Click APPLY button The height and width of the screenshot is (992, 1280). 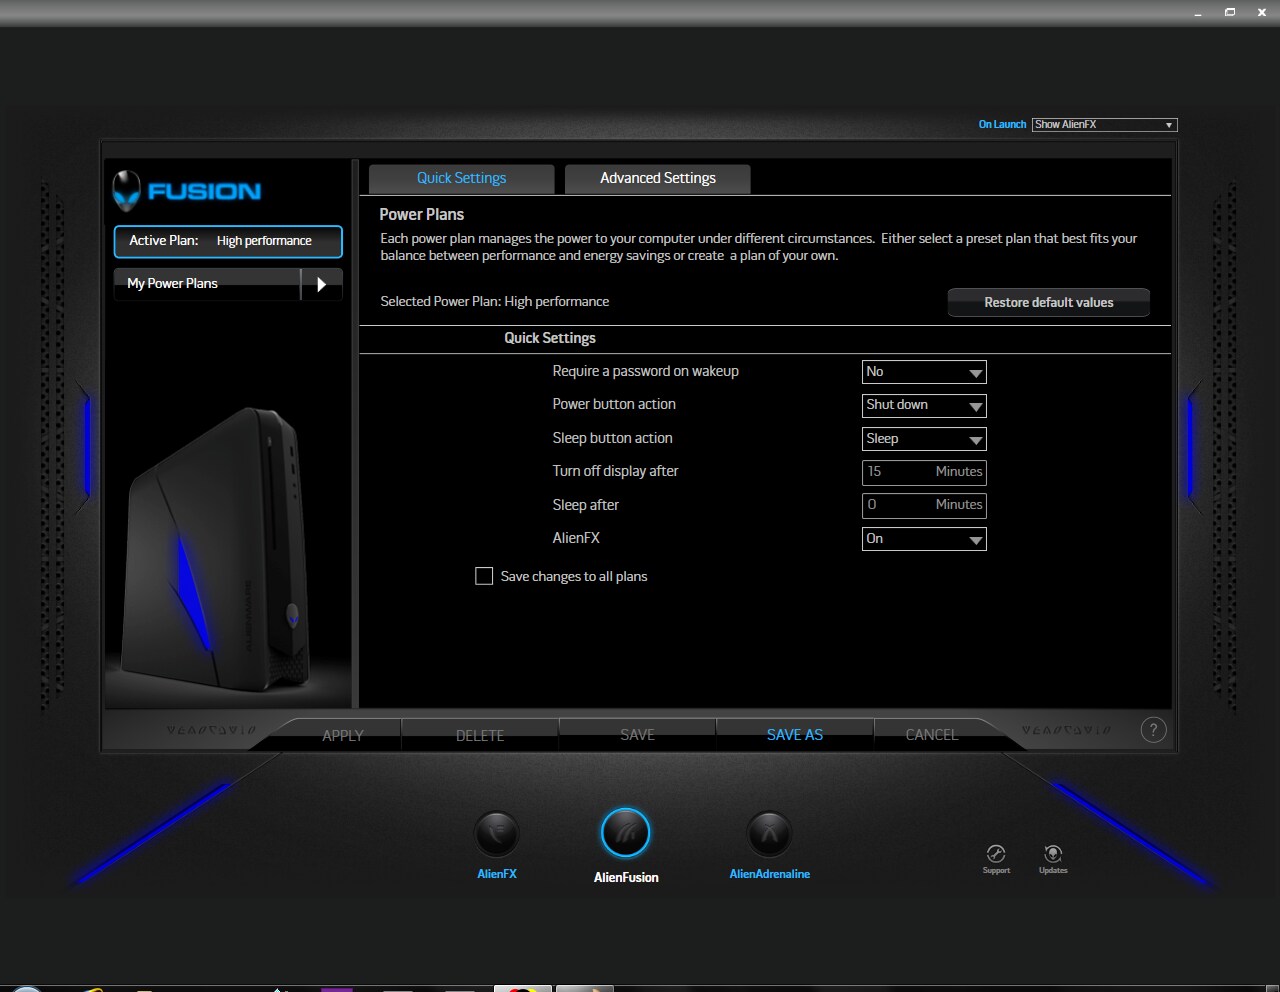coord(342,735)
